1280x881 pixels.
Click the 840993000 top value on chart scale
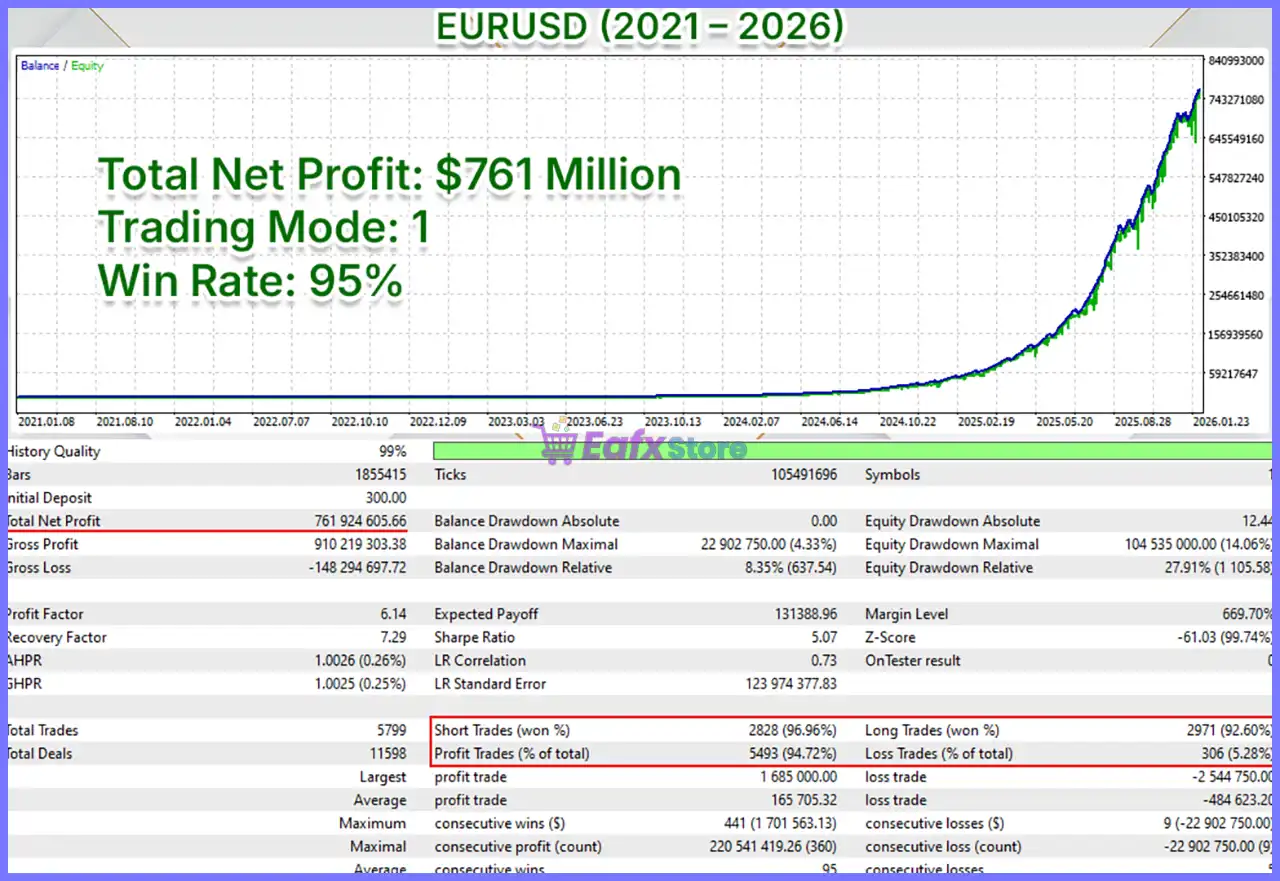coord(1235,61)
